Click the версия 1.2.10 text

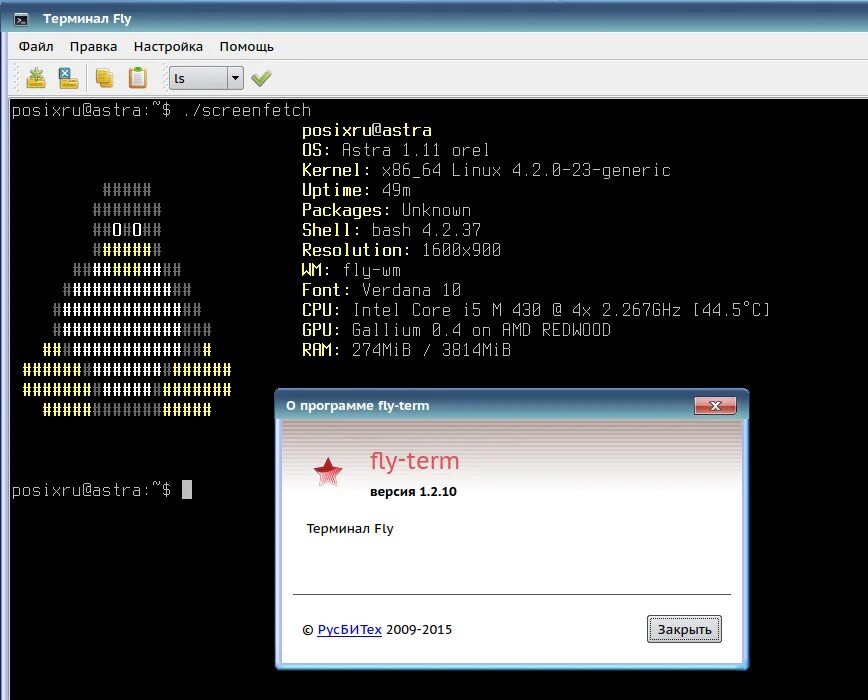(414, 491)
